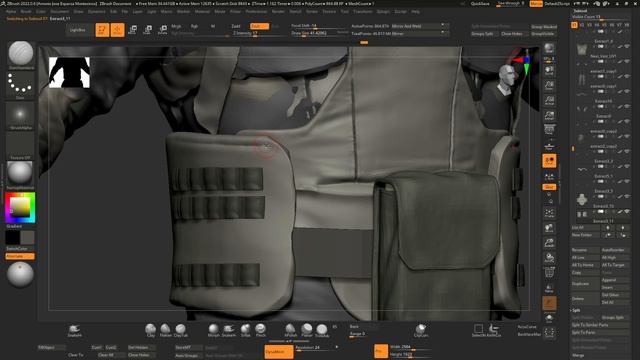Click the LightBox button
640x360 pixels.
[78, 30]
